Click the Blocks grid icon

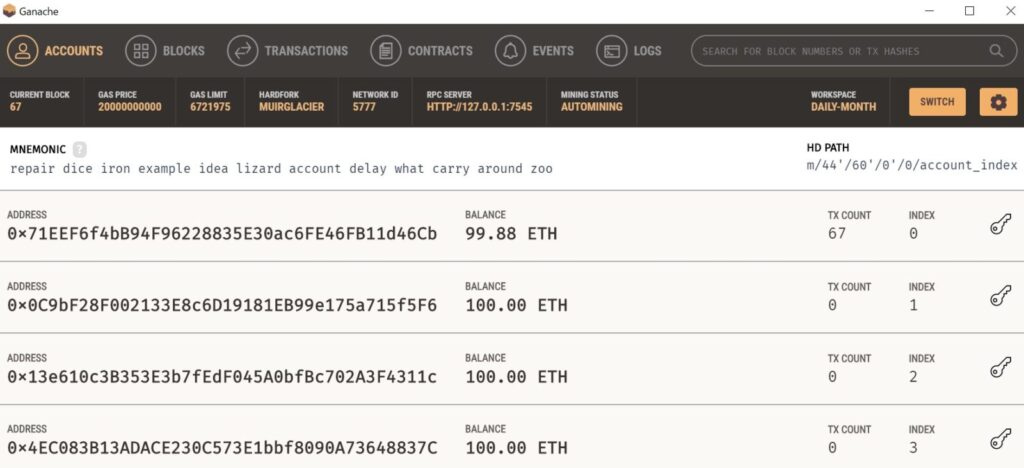pos(141,51)
